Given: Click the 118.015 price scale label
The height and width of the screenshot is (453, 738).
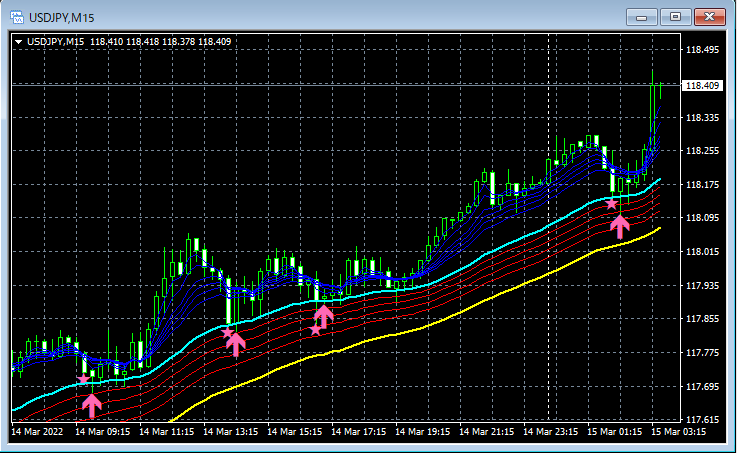Looking at the screenshot, I should 702,252.
